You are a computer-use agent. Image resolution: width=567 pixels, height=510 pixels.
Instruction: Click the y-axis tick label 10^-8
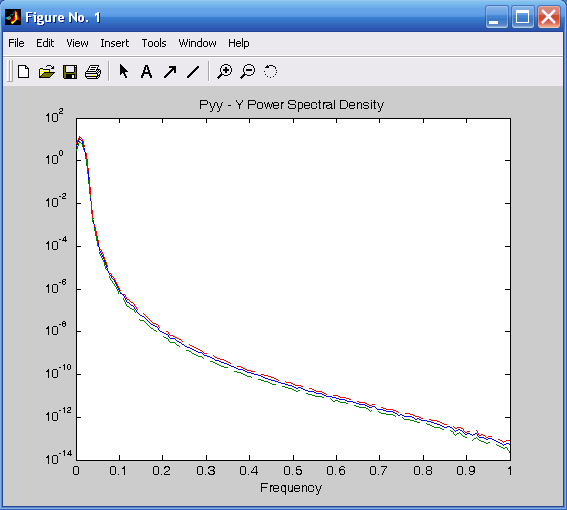point(56,329)
